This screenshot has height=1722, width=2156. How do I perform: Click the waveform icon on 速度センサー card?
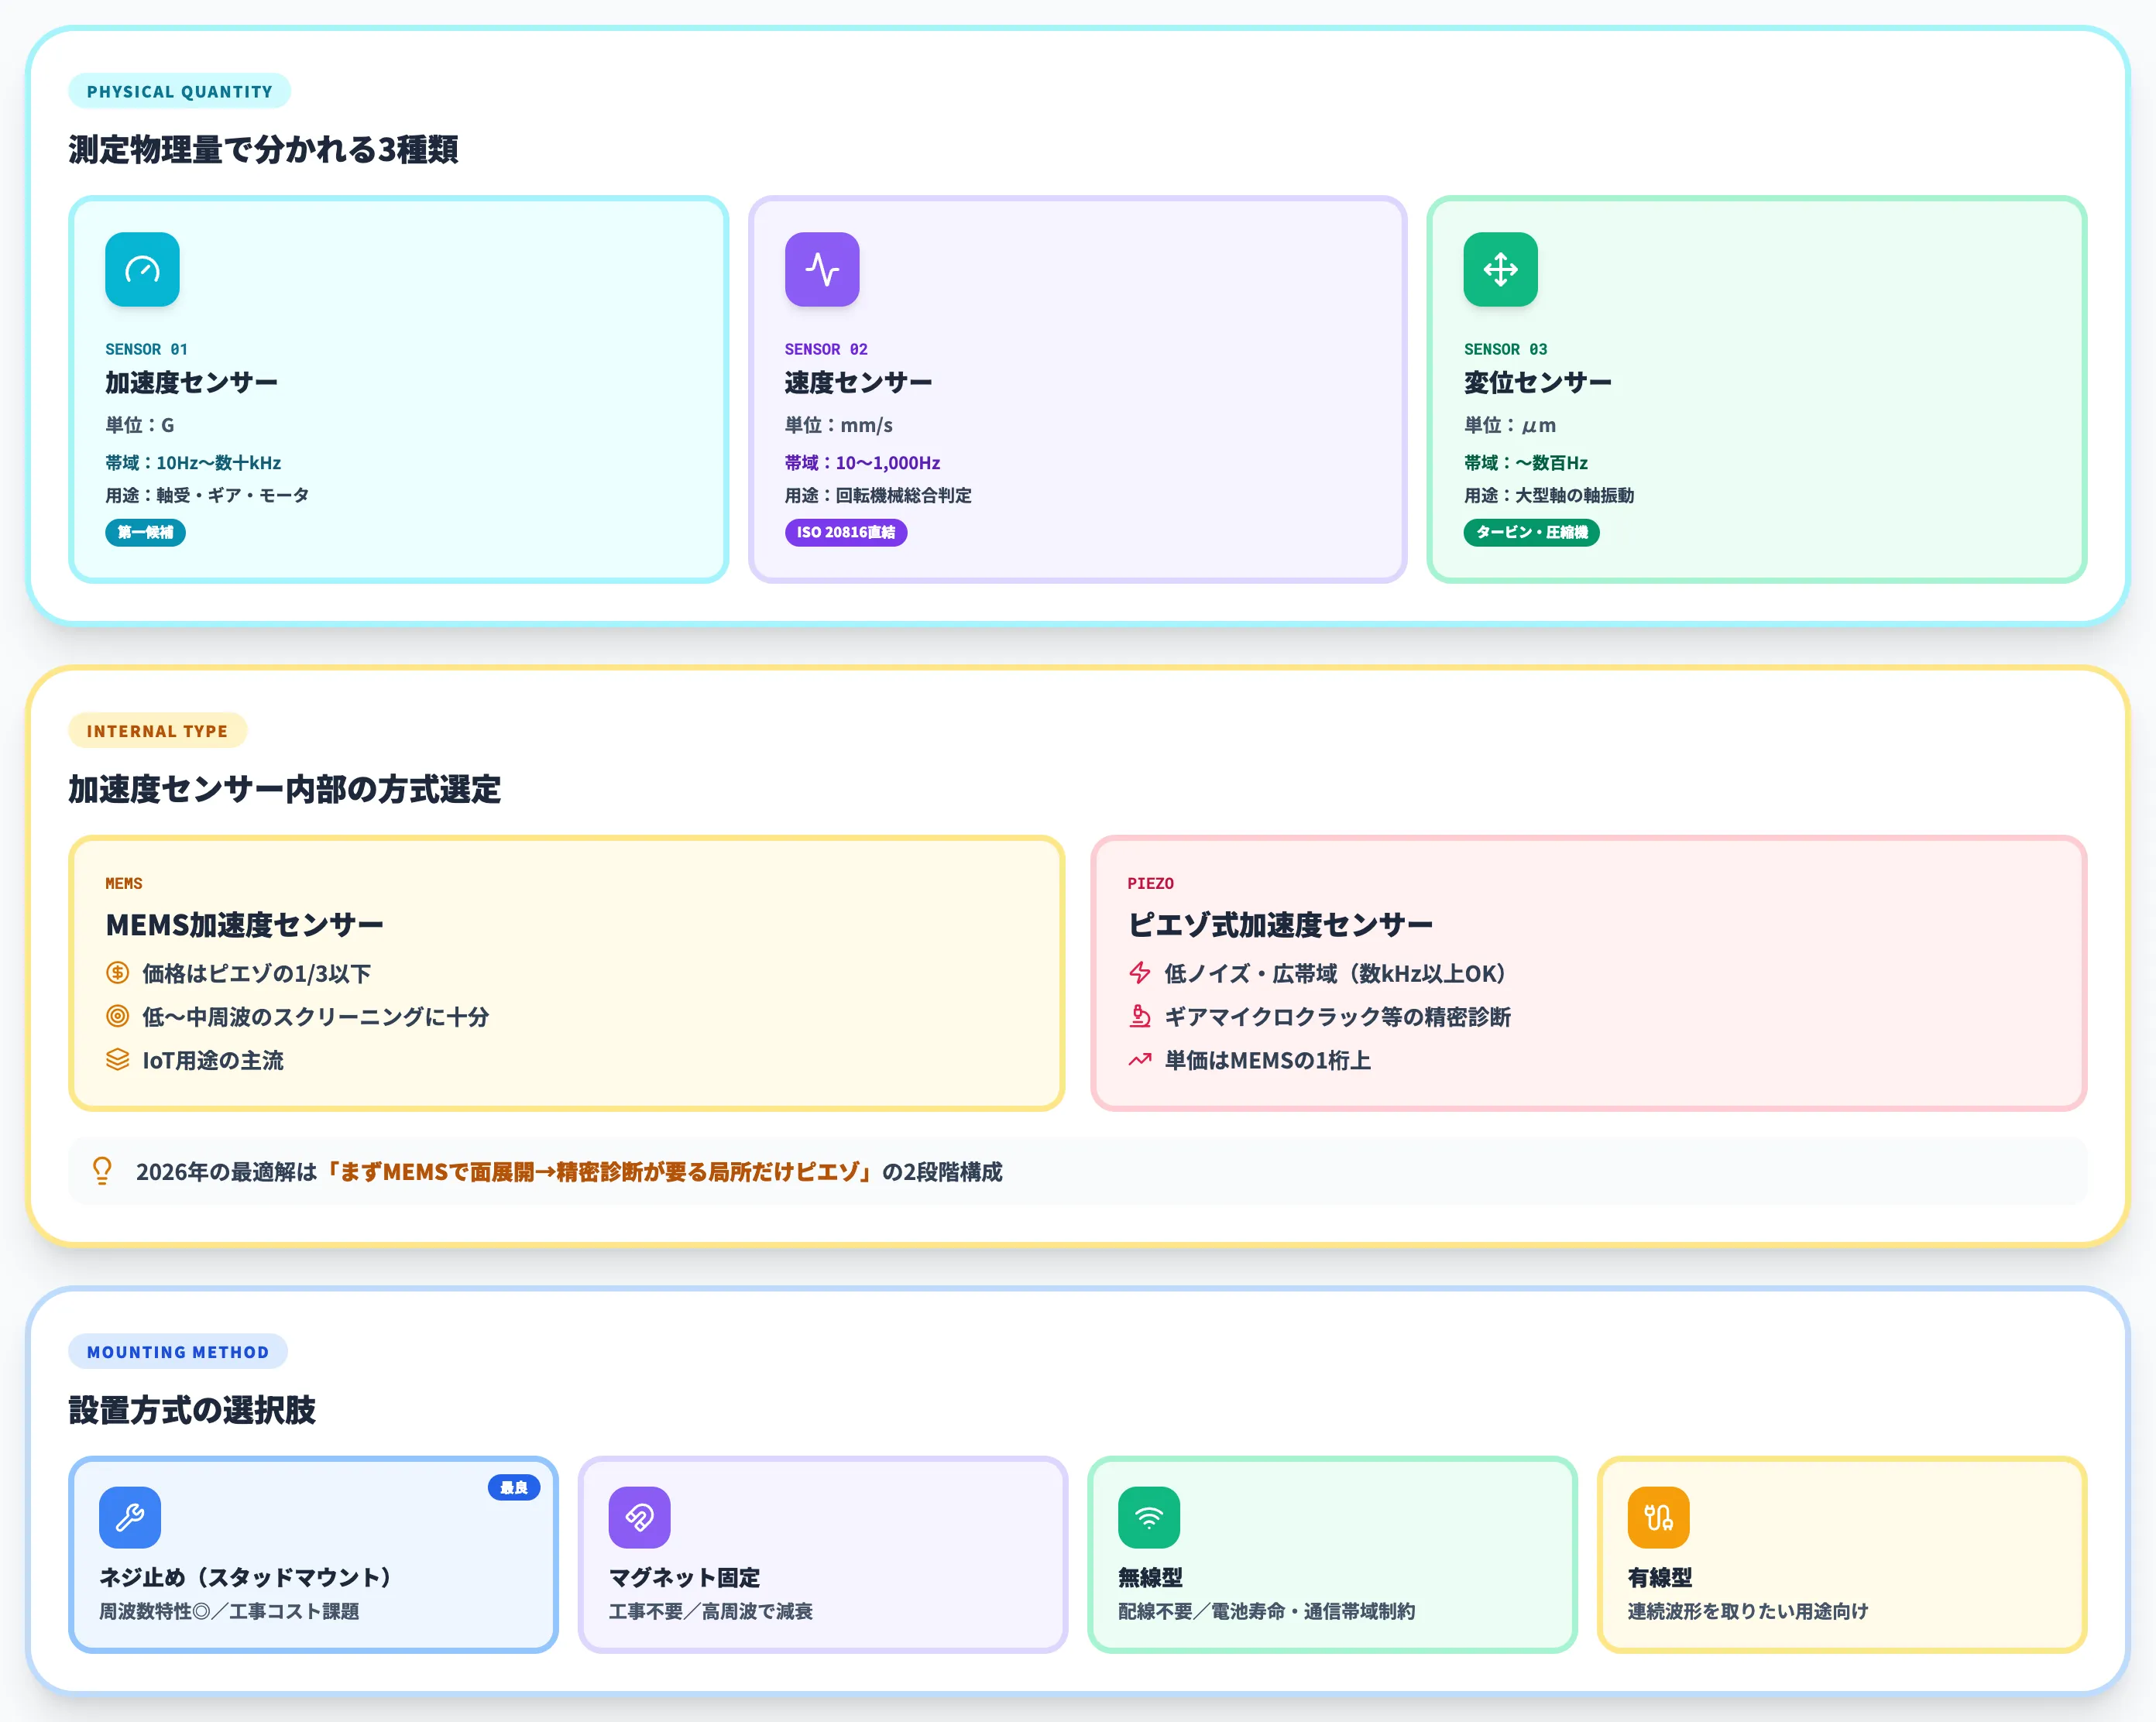(822, 269)
